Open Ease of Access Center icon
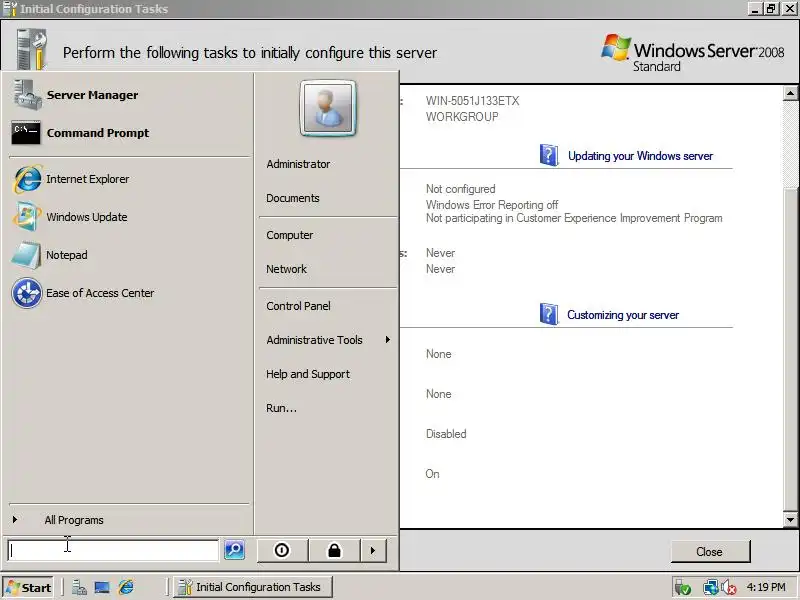This screenshot has width=800, height=600. point(27,293)
